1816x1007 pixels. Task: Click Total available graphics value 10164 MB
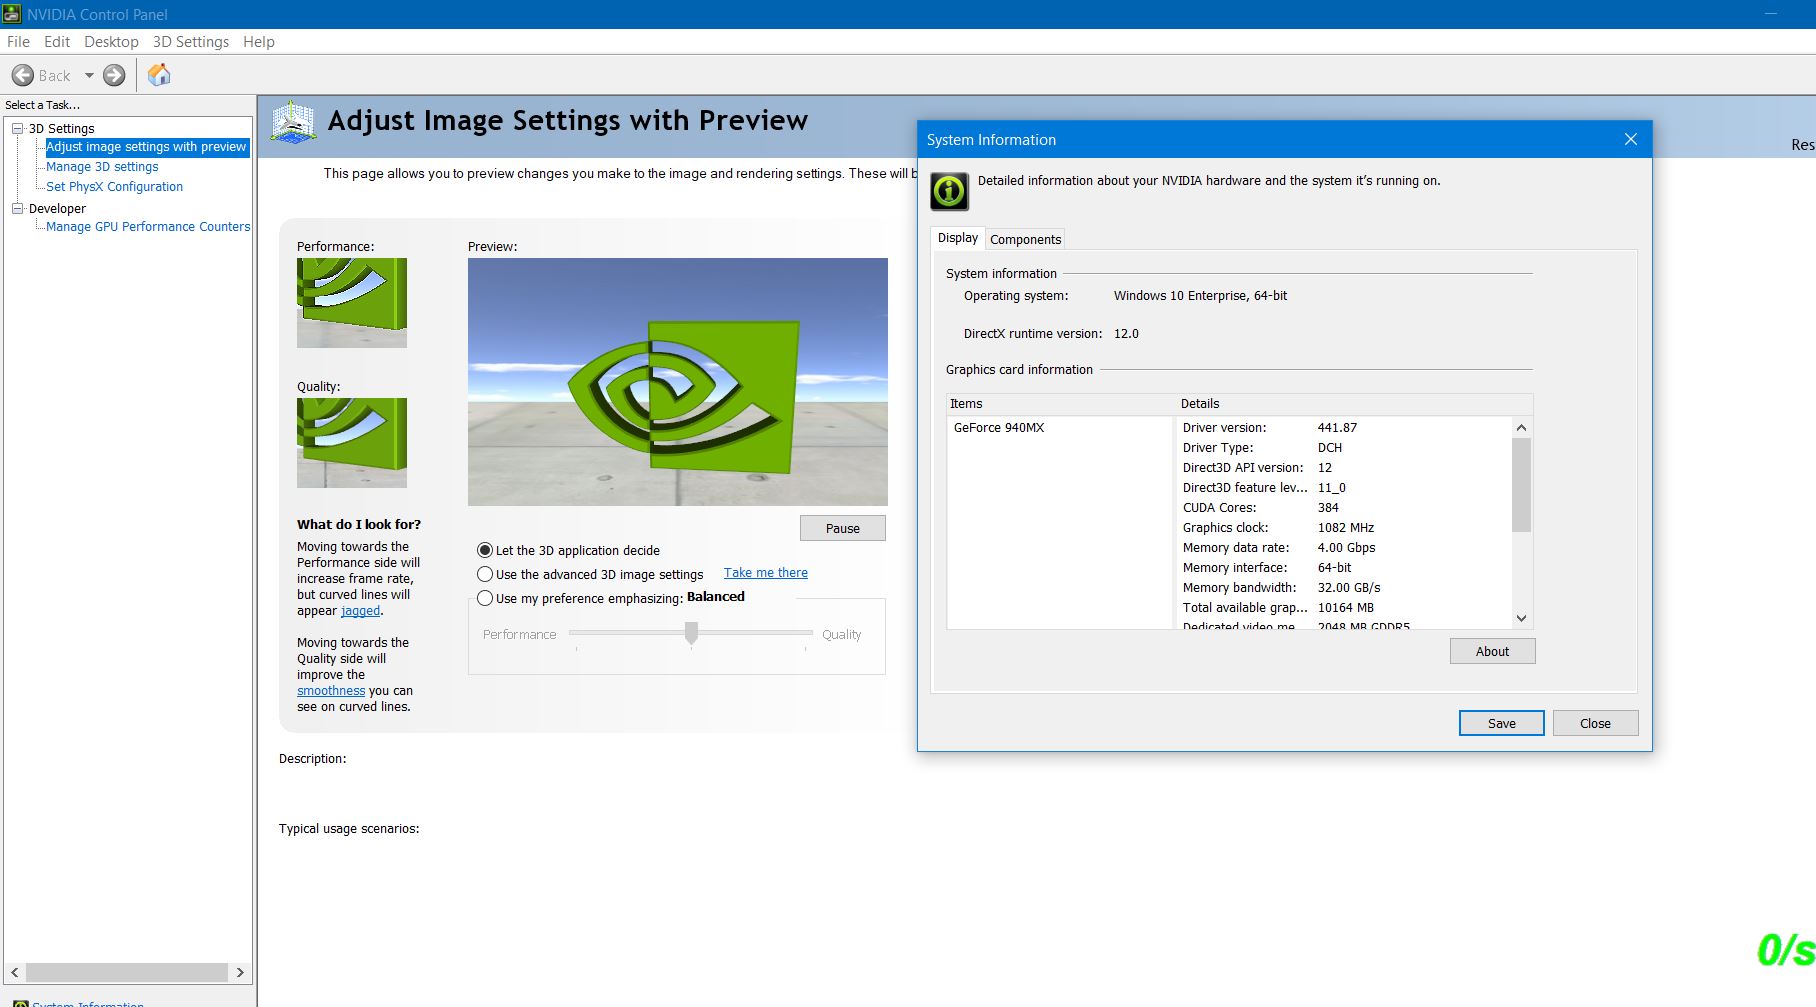[1345, 608]
